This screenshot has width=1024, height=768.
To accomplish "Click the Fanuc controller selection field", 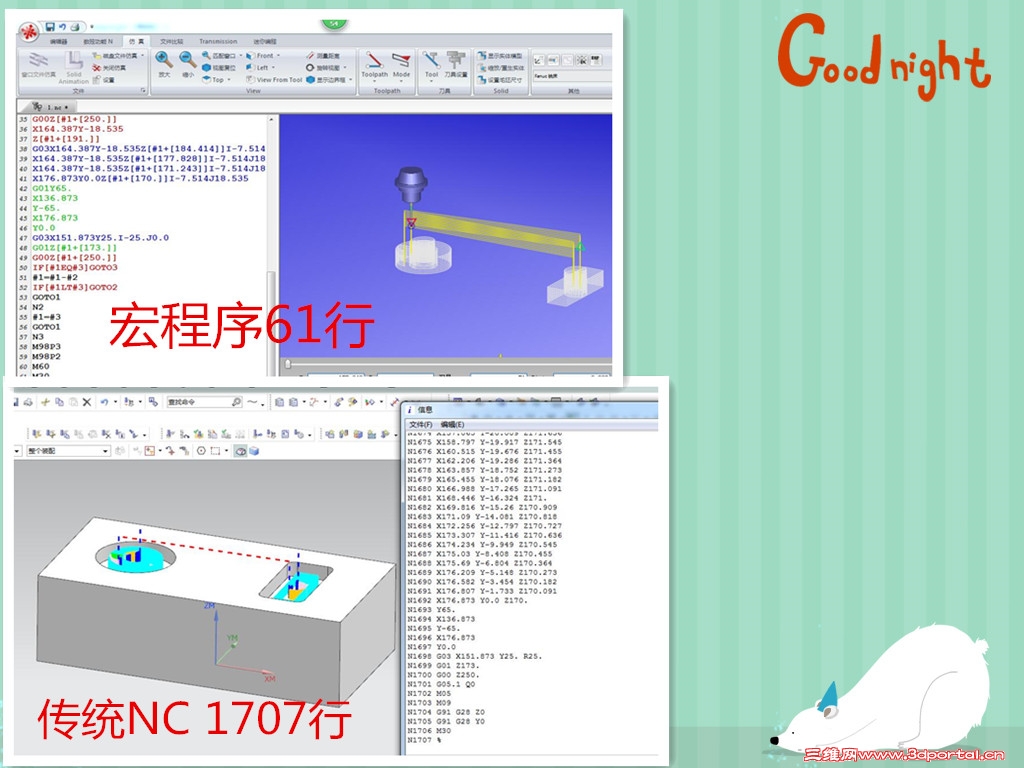I will tap(571, 76).
